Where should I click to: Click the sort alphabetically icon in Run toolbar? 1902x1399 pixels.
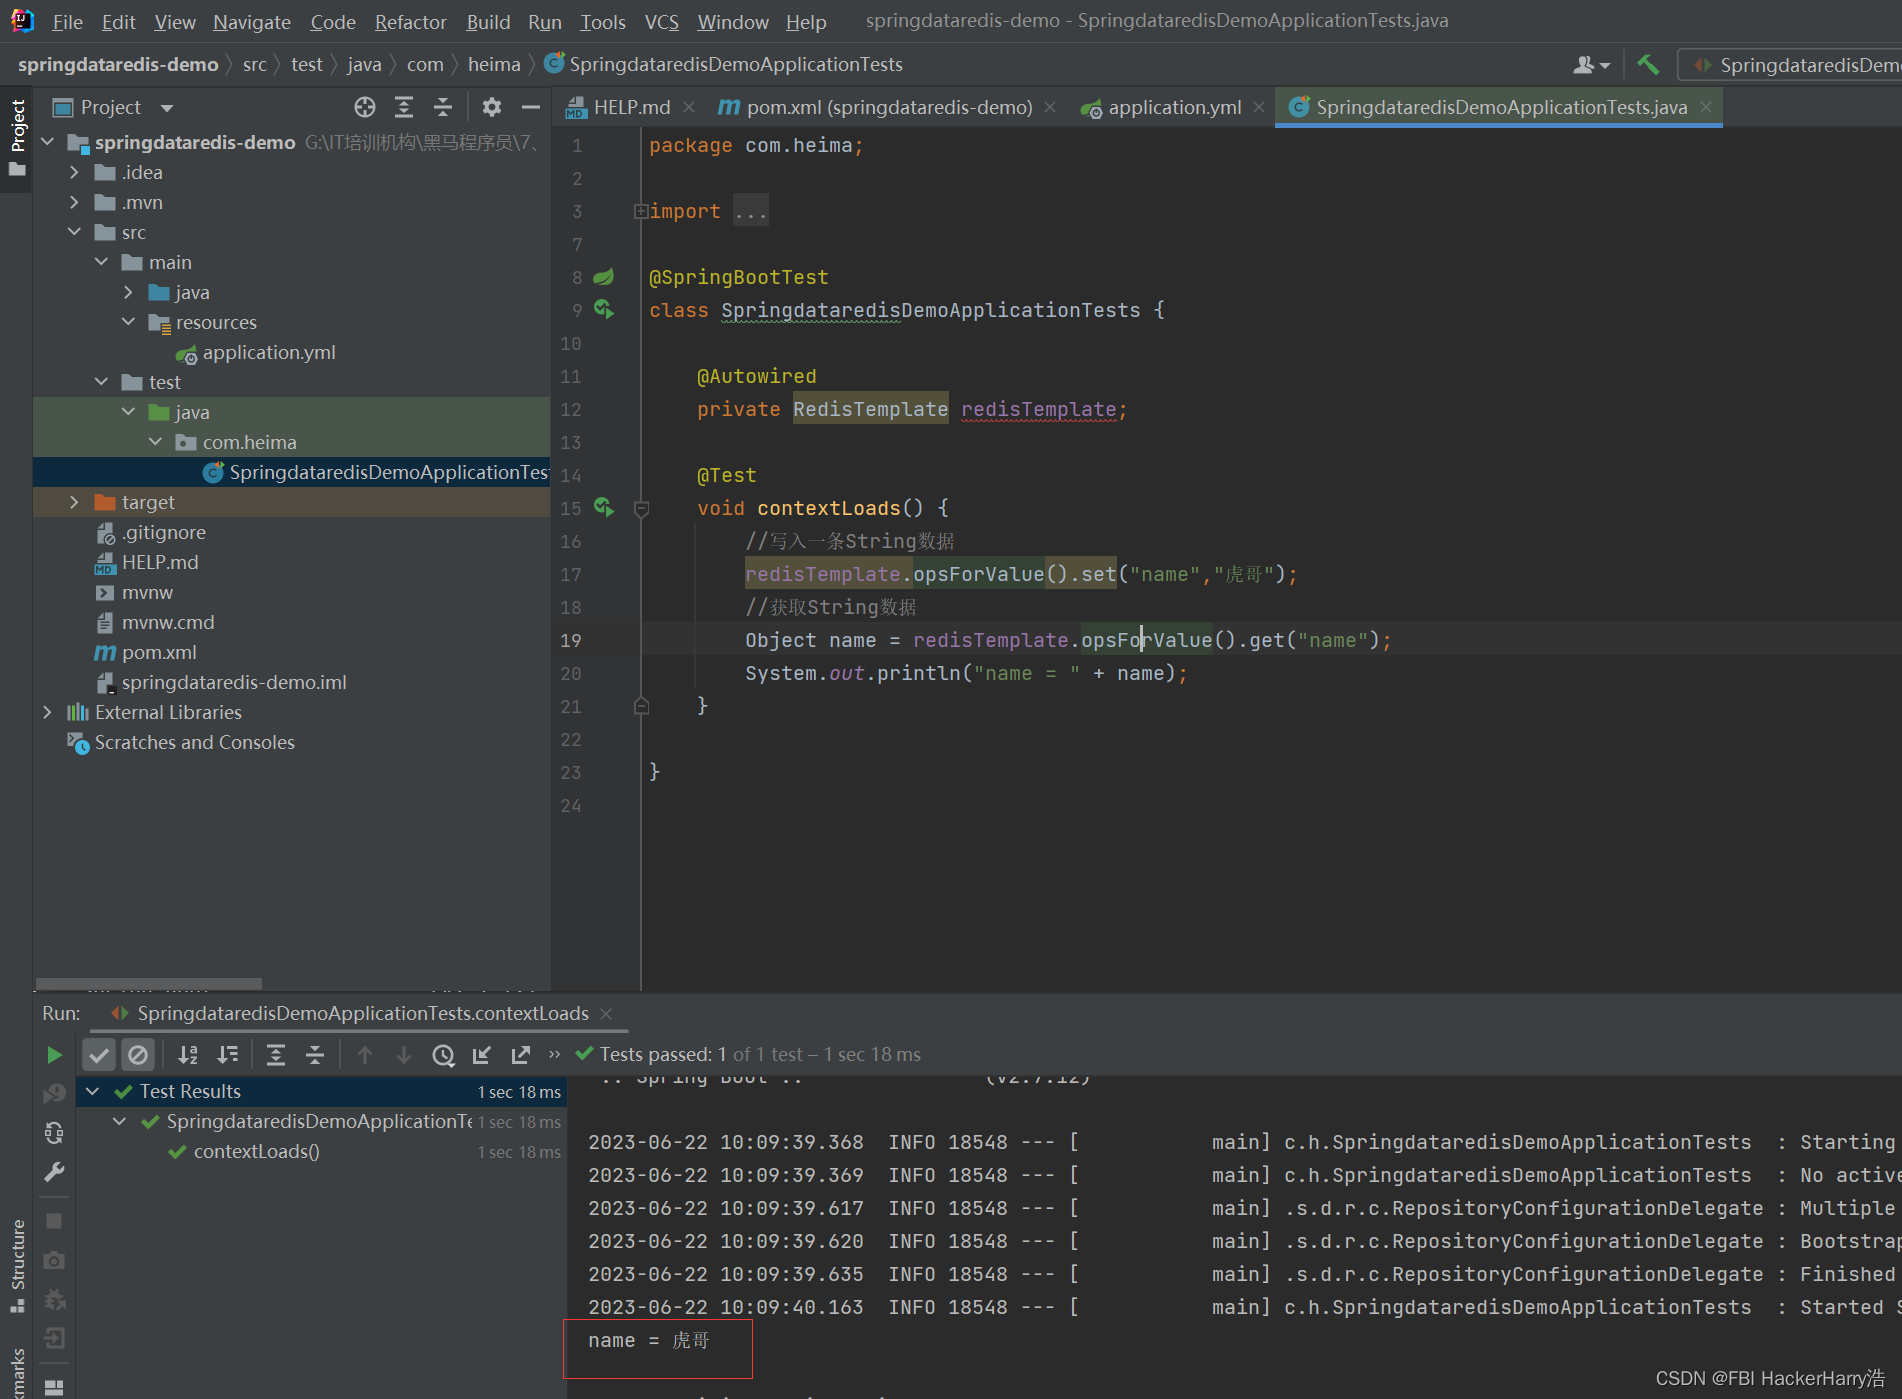click(188, 1055)
